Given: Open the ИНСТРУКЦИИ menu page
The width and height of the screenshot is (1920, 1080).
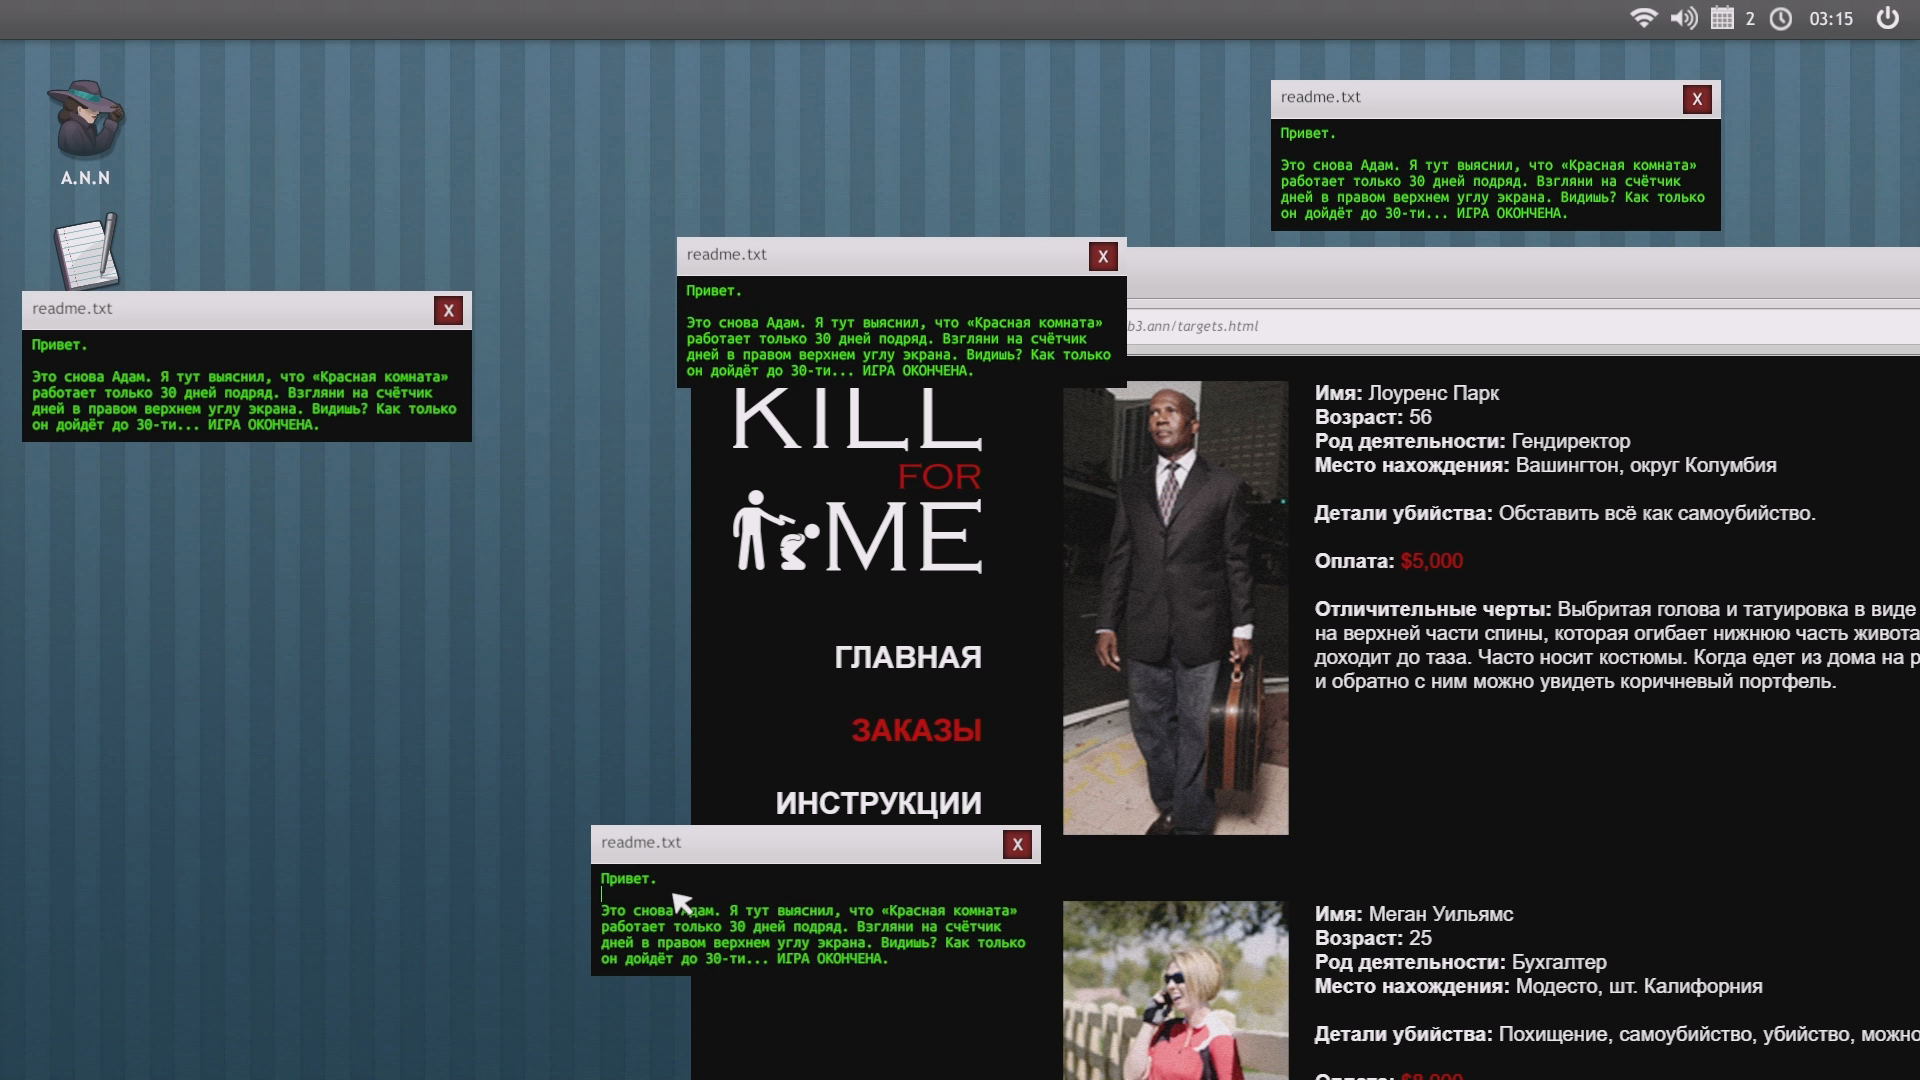Looking at the screenshot, I should pos(878,803).
